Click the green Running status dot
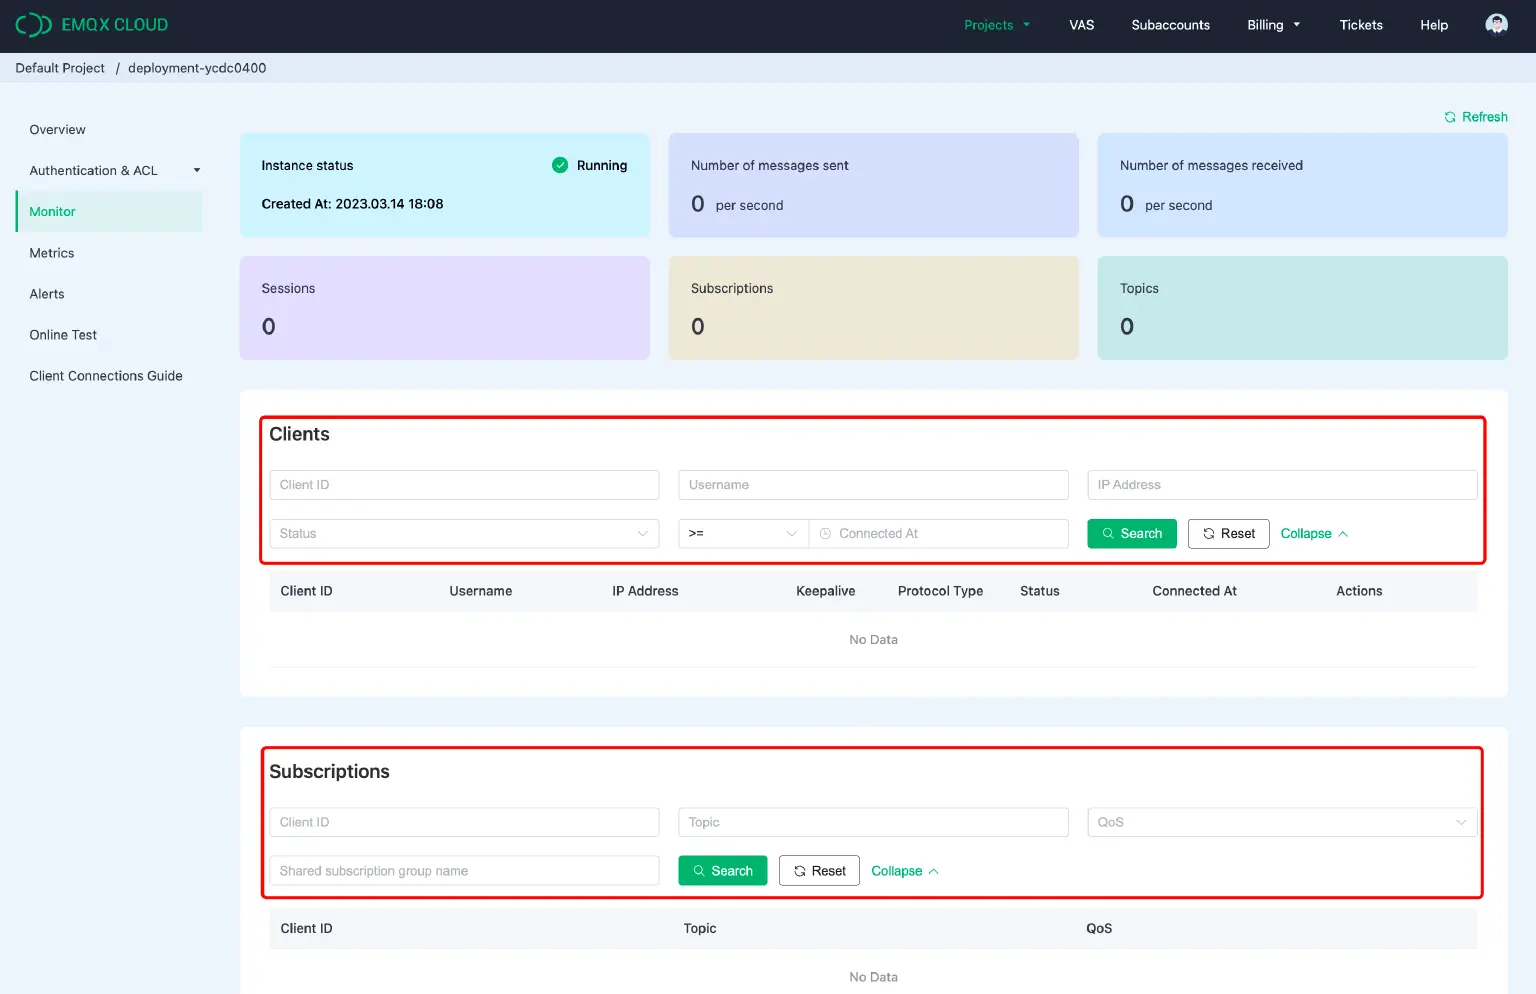 pyautogui.click(x=560, y=165)
